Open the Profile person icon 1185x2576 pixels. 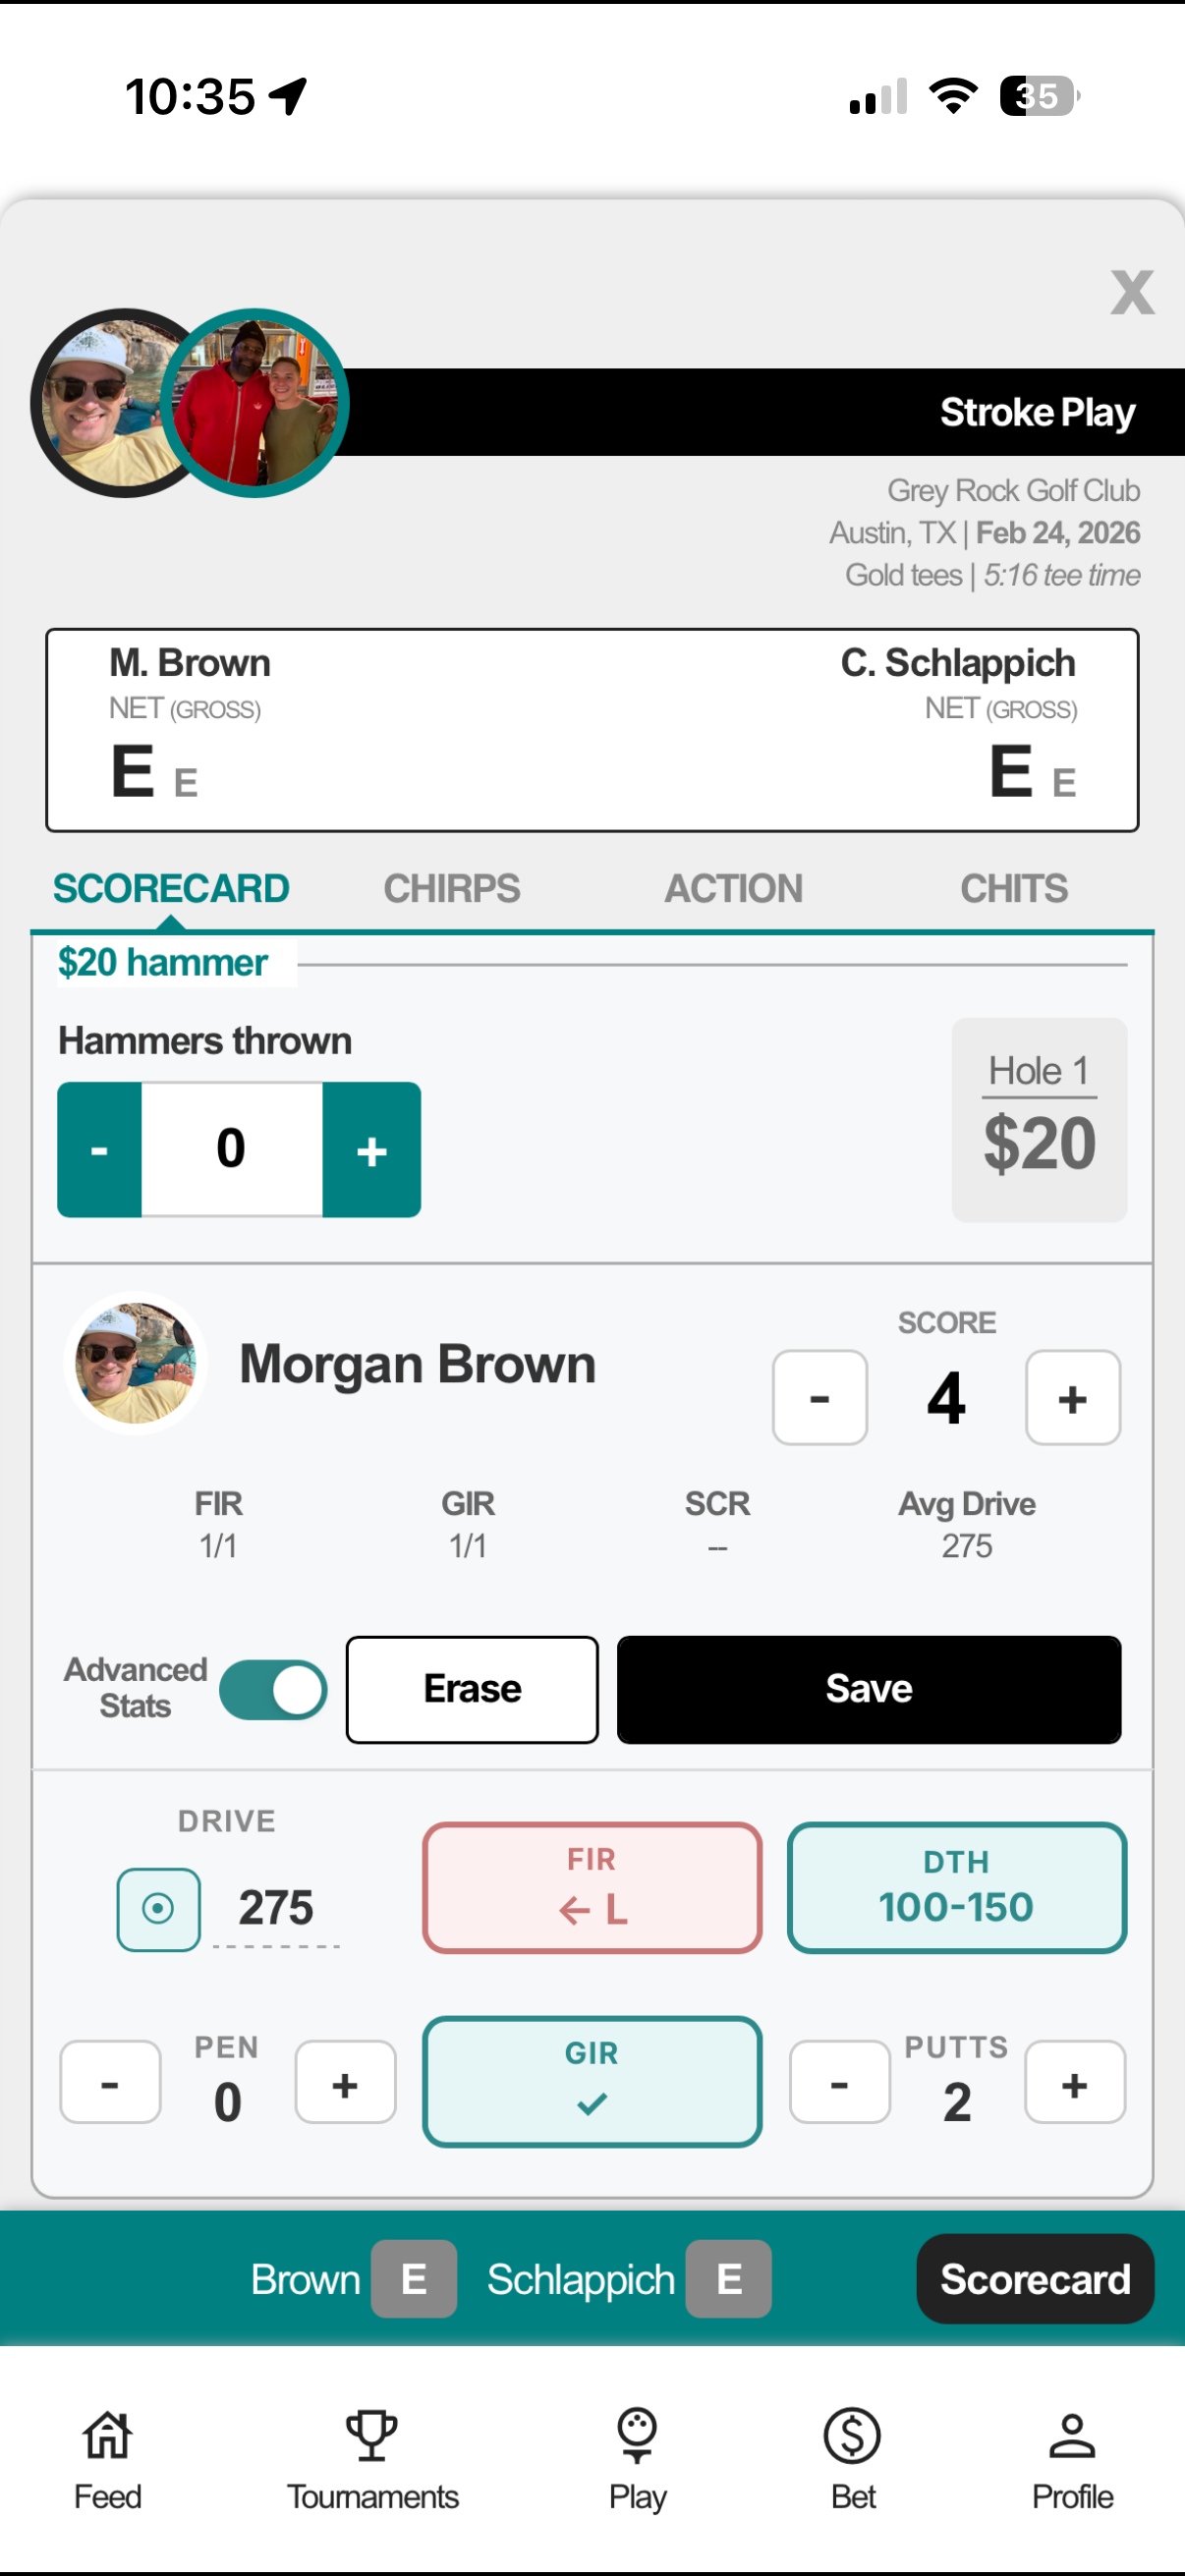[x=1071, y=2436]
